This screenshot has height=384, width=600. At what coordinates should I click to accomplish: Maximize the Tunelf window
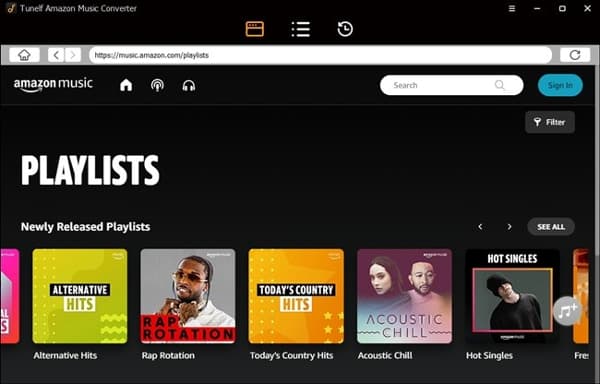coord(562,8)
